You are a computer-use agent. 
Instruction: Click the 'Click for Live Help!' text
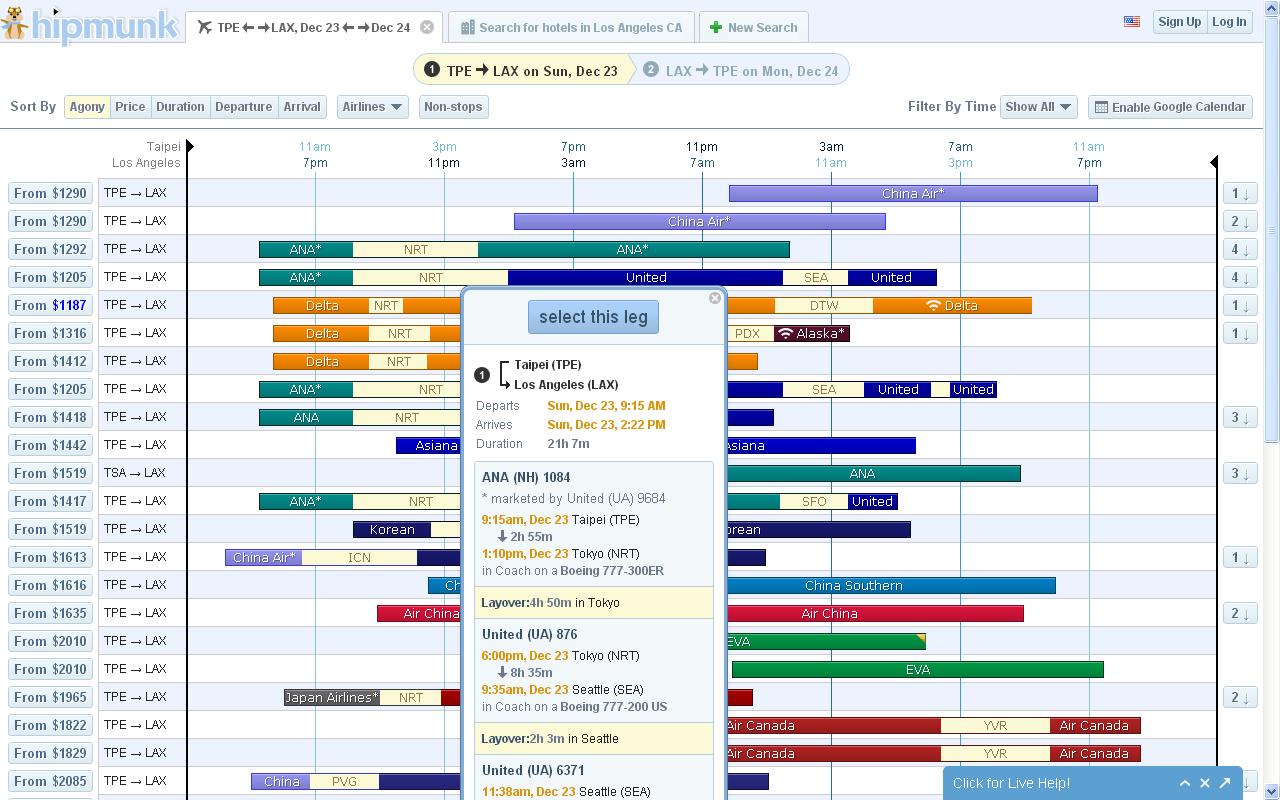pos(1011,783)
